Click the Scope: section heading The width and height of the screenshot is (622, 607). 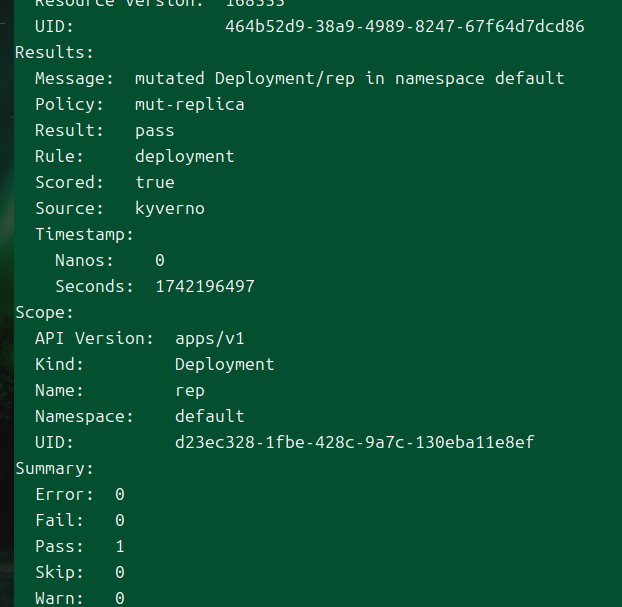44,313
